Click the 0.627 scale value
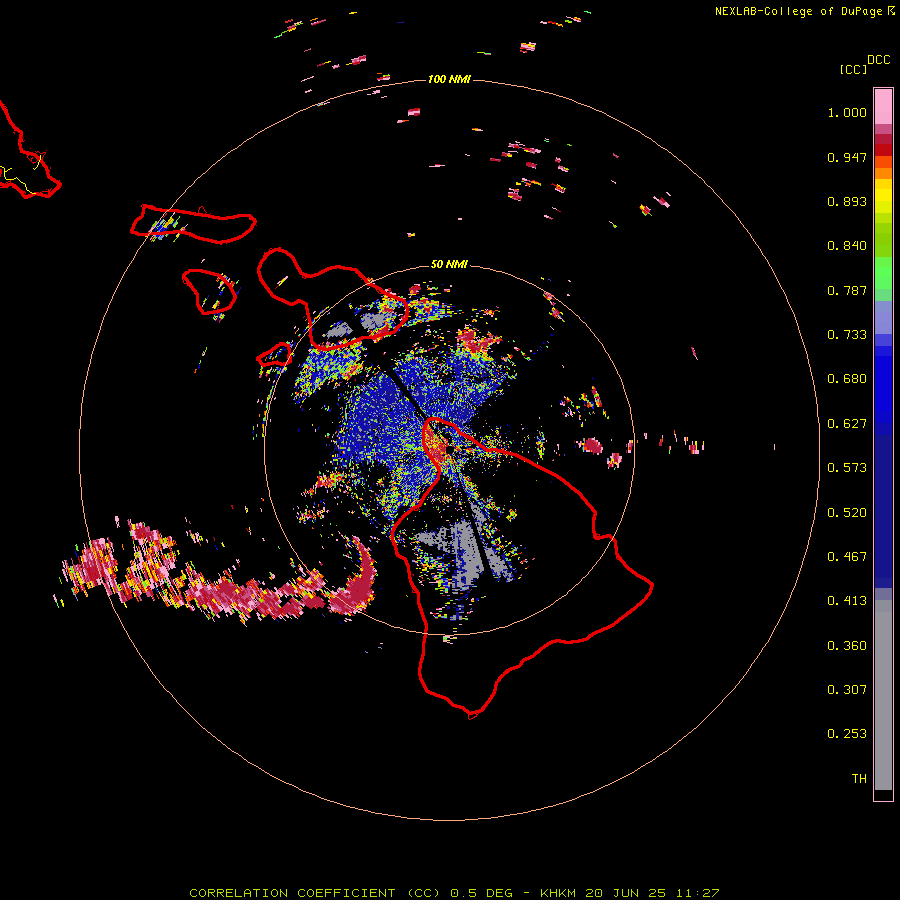This screenshot has width=900, height=900. point(847,424)
